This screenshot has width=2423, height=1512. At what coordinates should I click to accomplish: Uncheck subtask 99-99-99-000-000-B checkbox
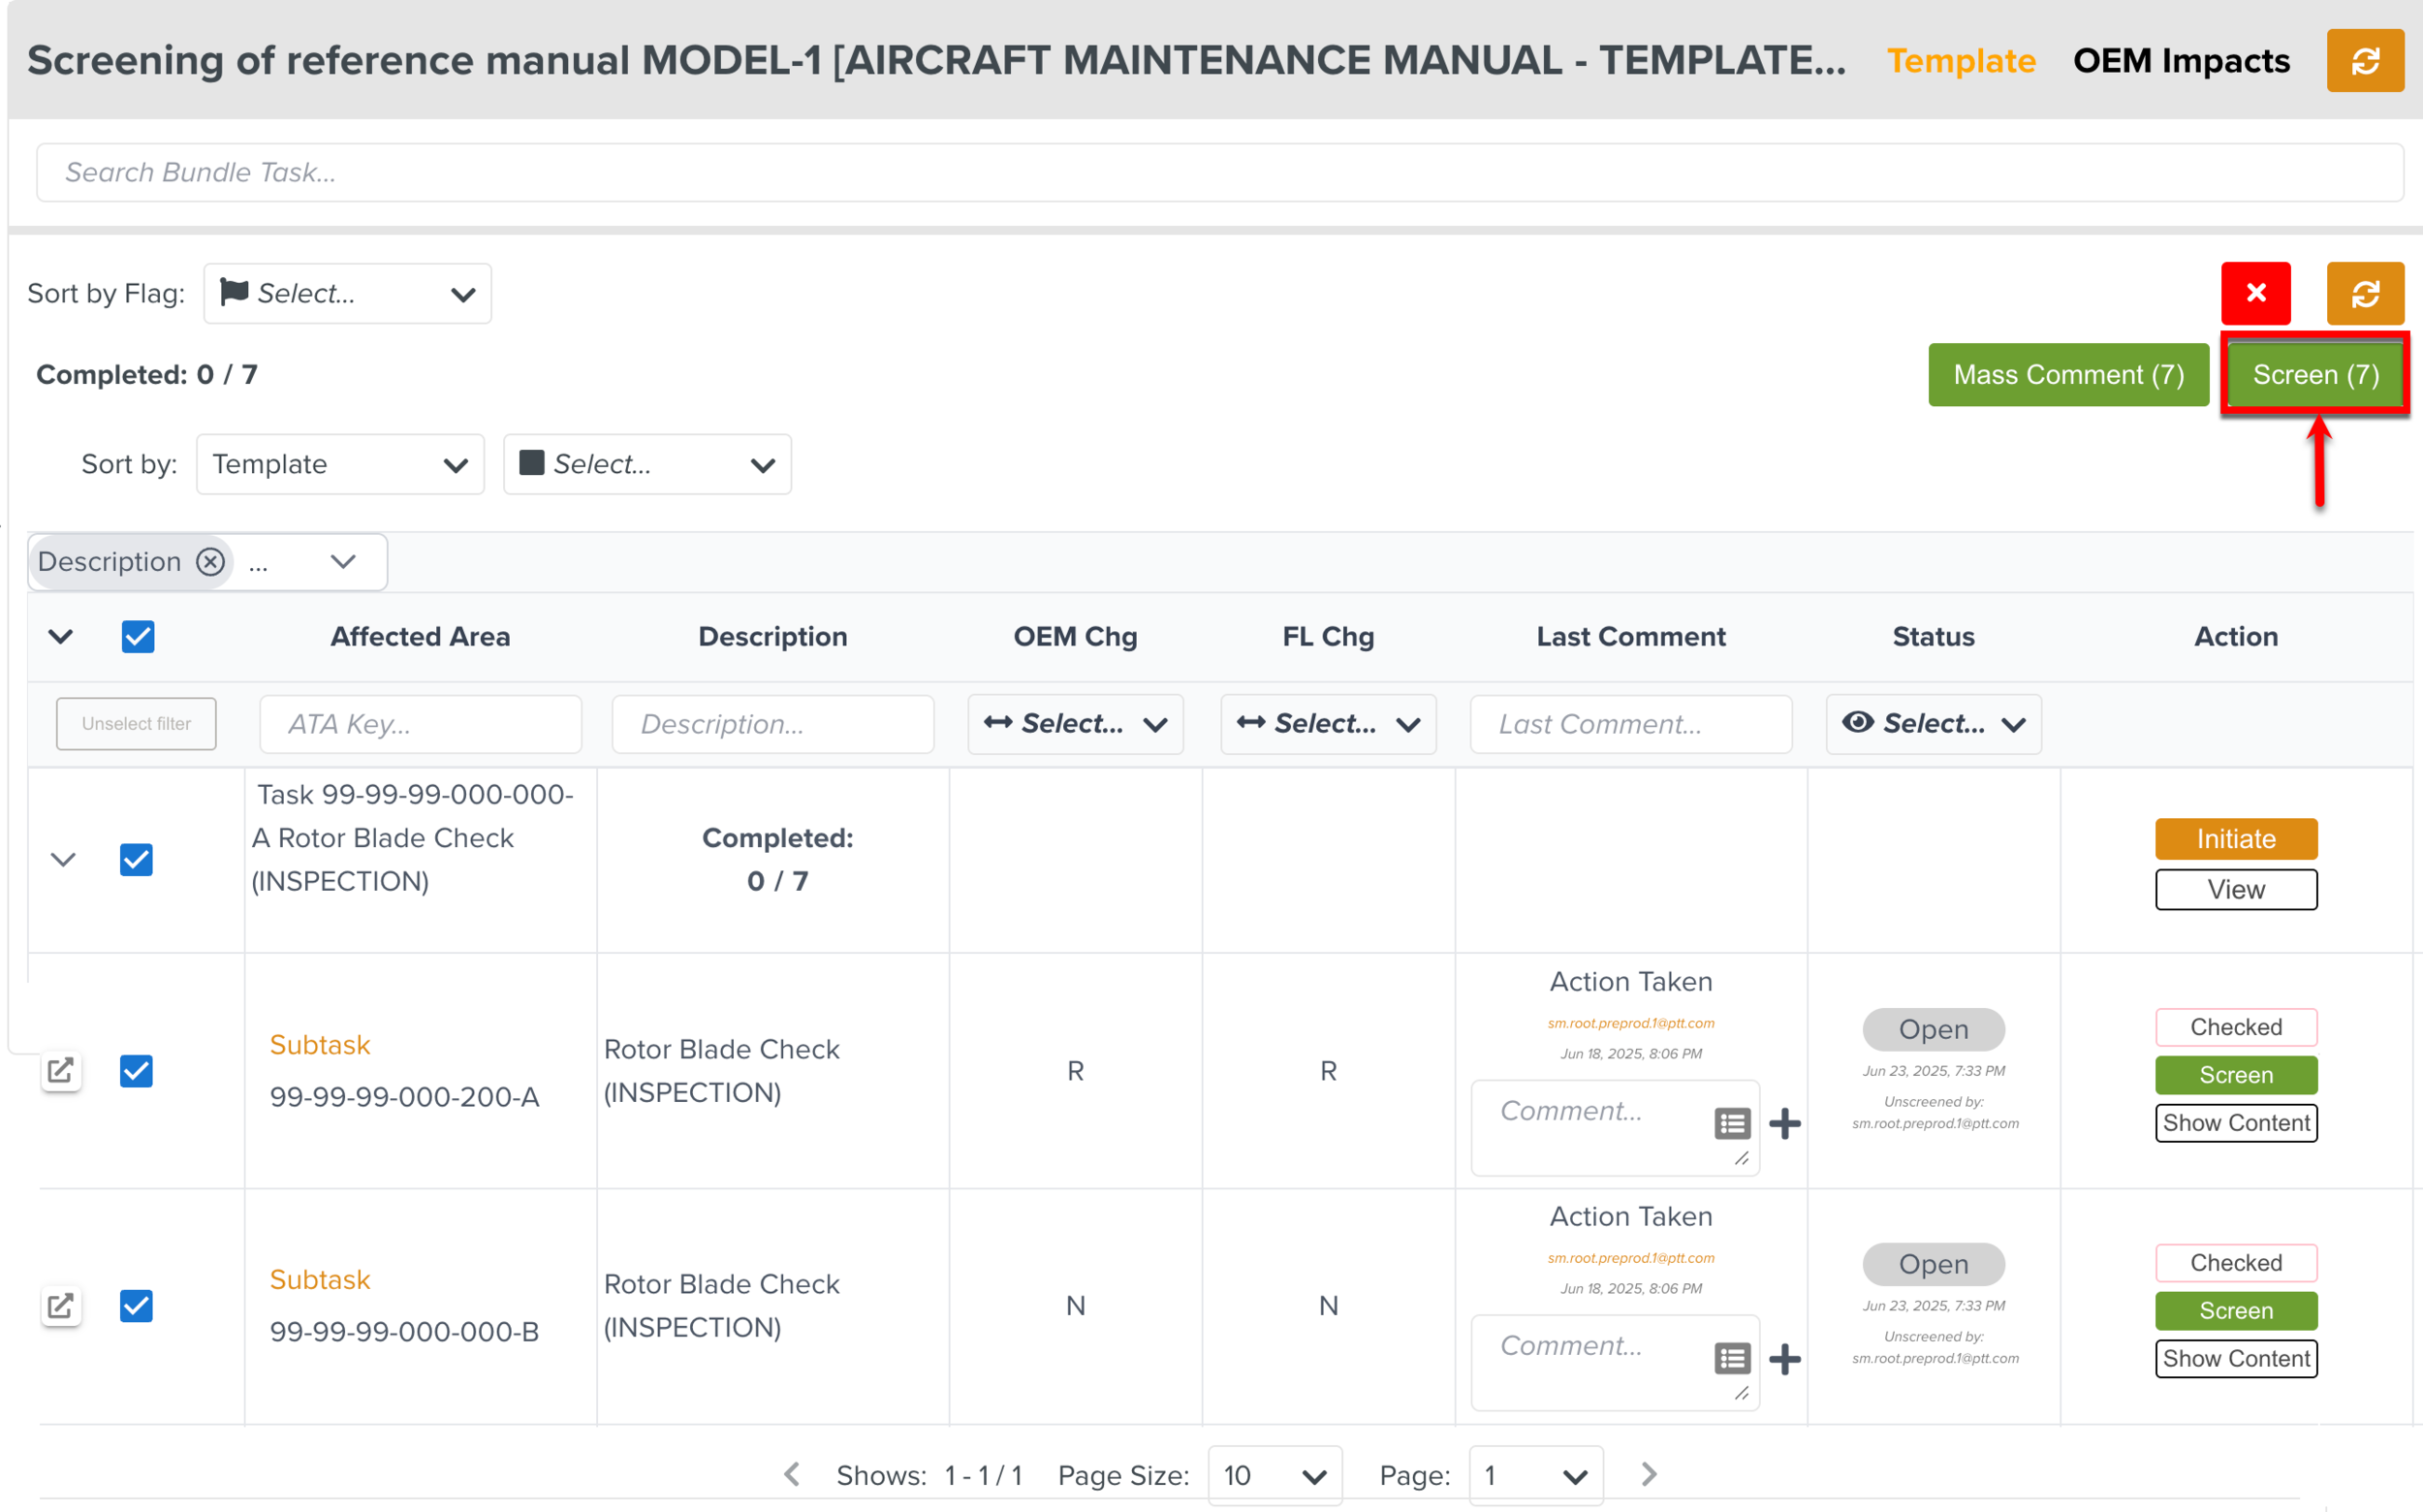(x=136, y=1306)
